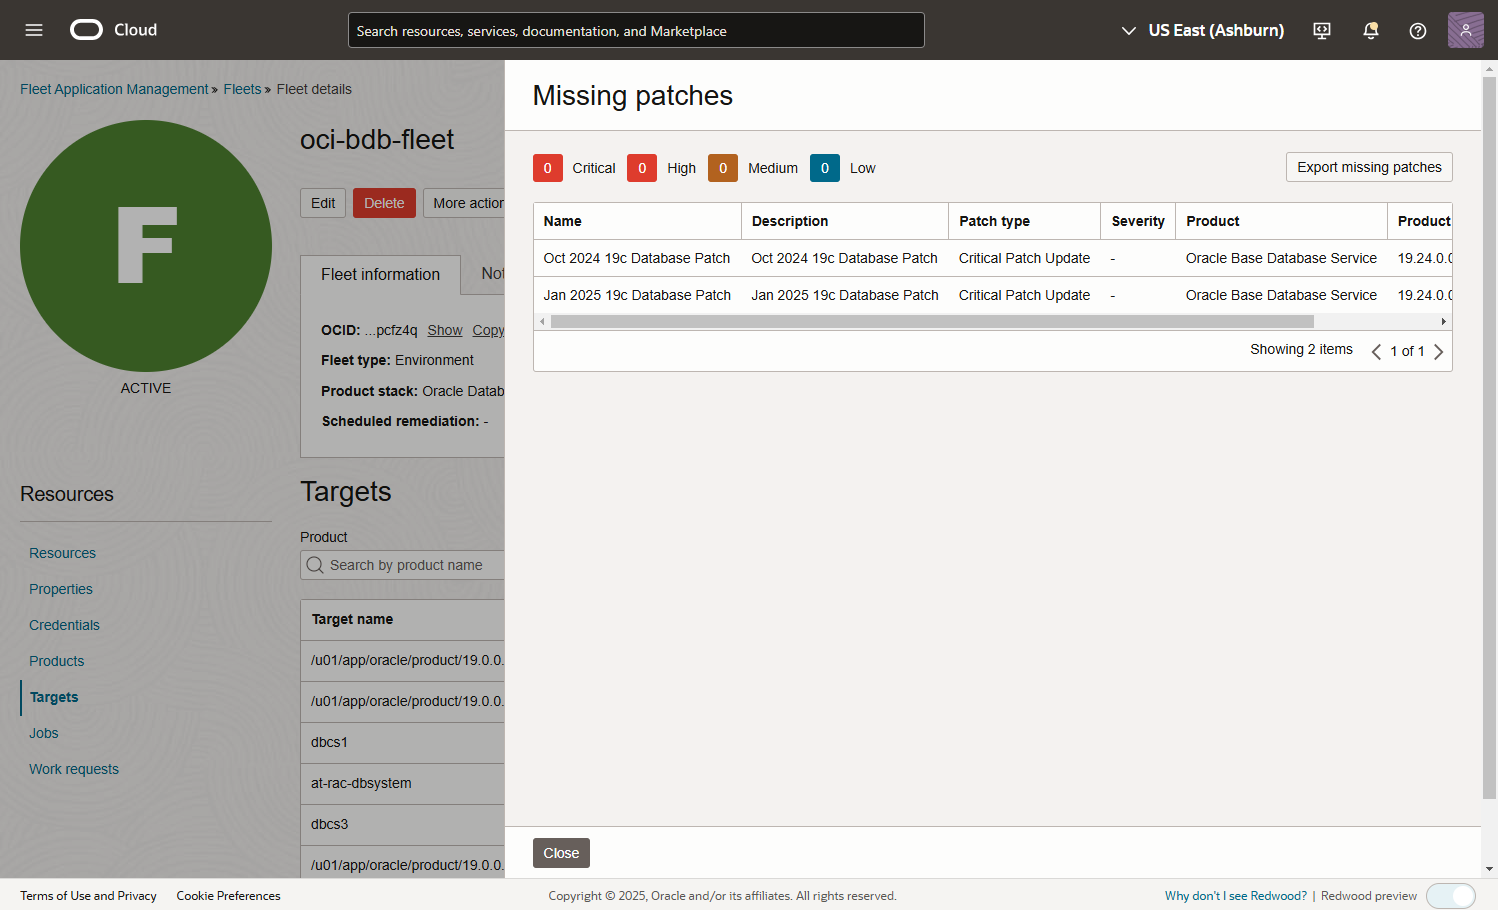Image resolution: width=1498 pixels, height=910 pixels.
Task: Click the Low count badge
Action: tap(825, 168)
